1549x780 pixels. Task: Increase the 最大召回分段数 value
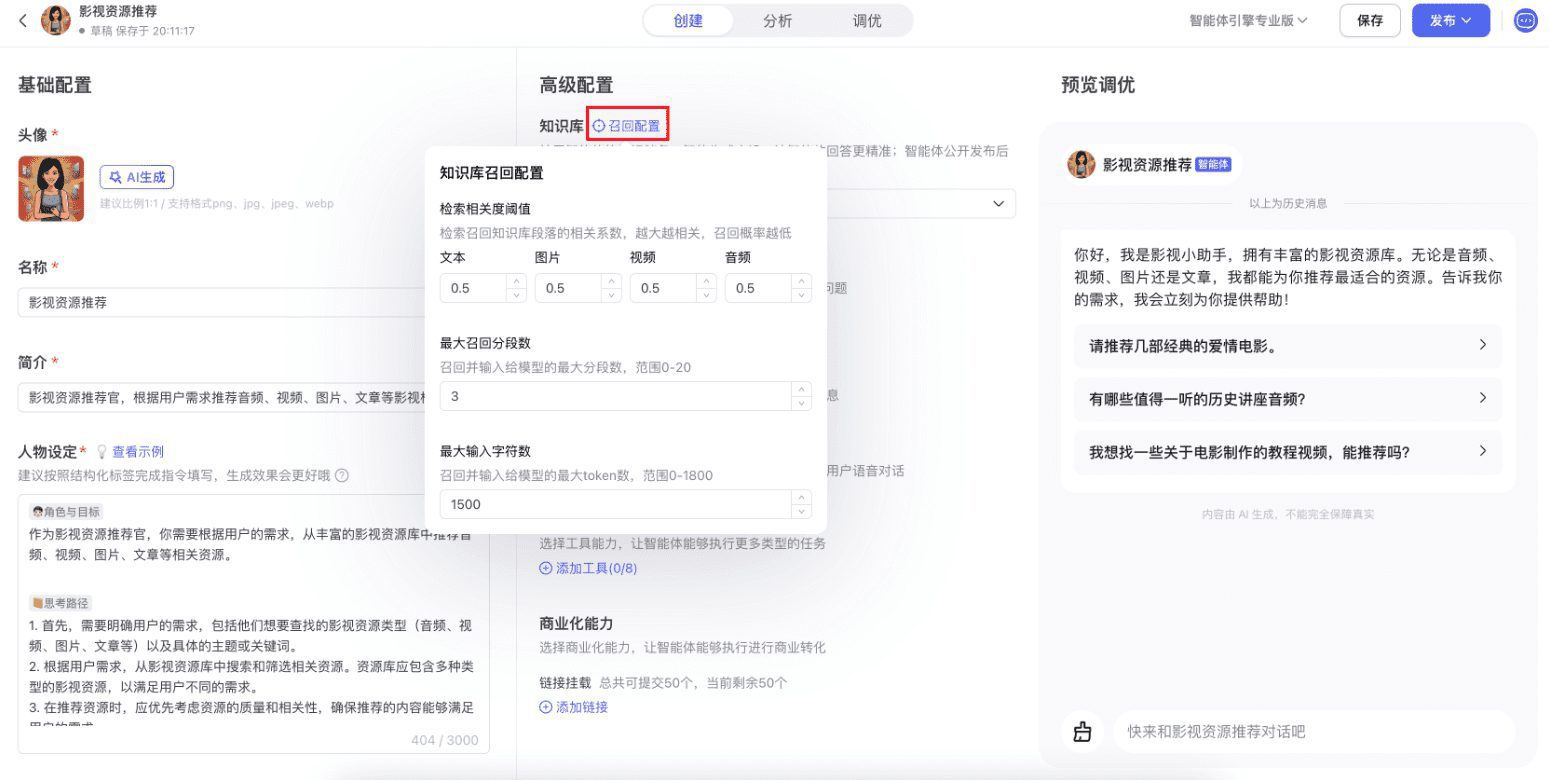[801, 390]
